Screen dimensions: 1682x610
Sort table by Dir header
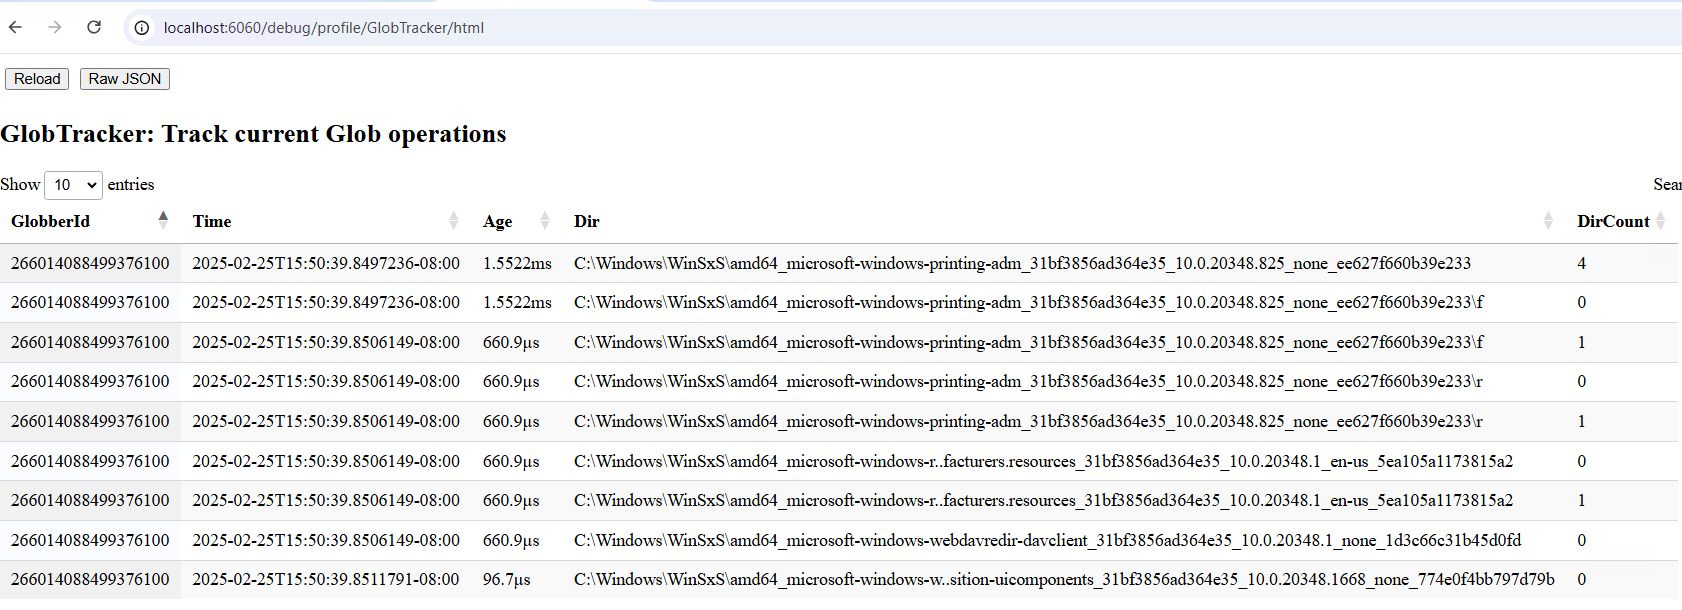click(587, 221)
